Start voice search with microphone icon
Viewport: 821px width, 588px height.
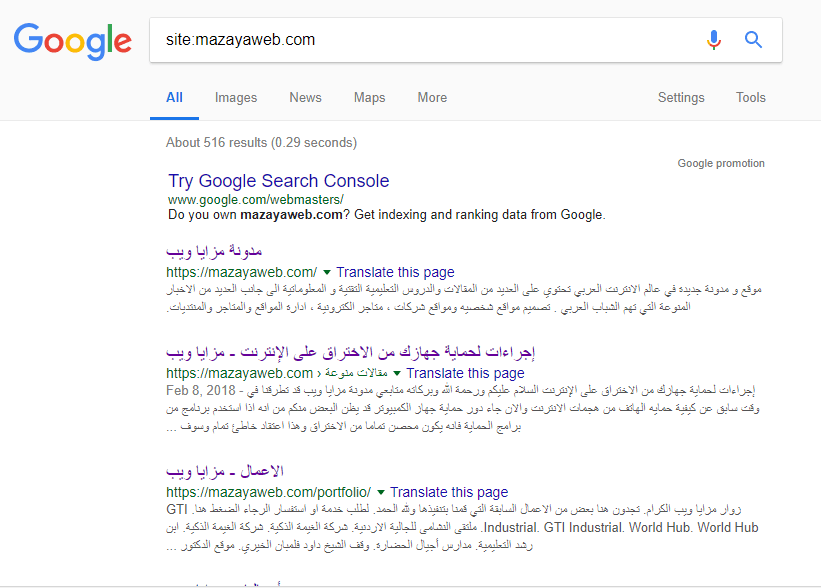coord(713,40)
